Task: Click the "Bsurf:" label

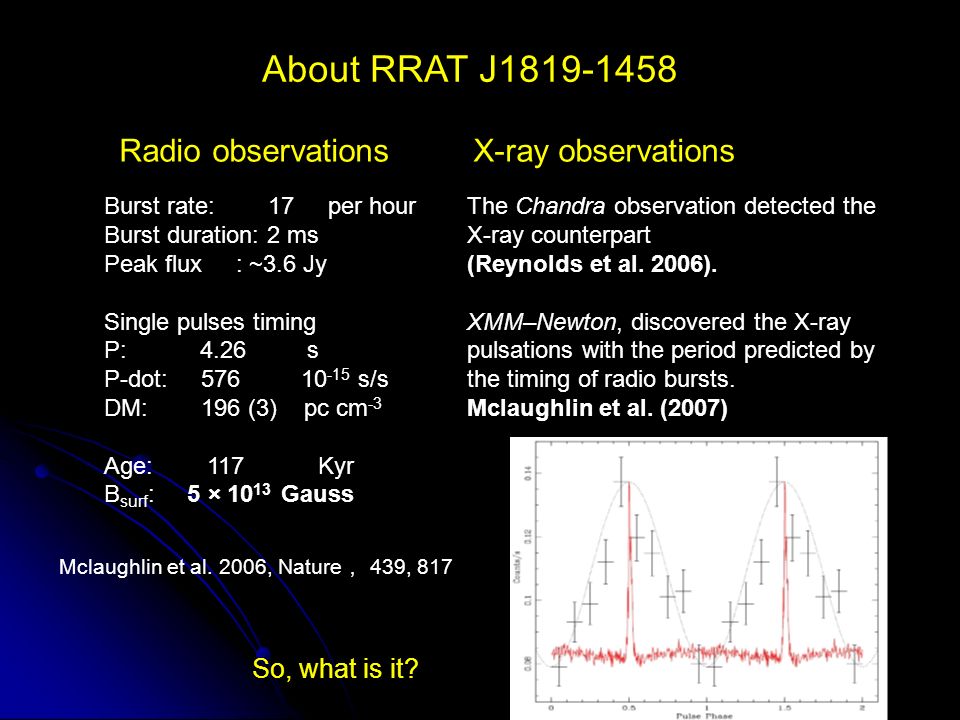Action: (x=129, y=496)
